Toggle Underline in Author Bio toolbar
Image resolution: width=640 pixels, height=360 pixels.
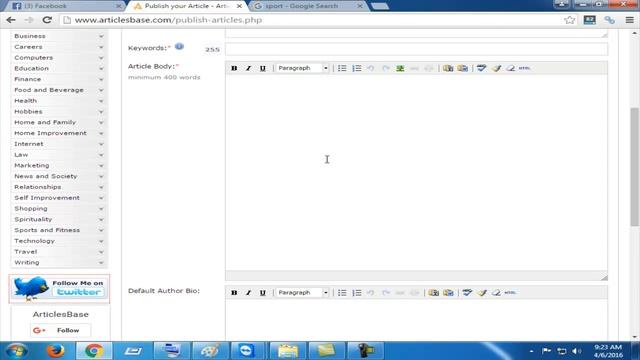point(262,293)
